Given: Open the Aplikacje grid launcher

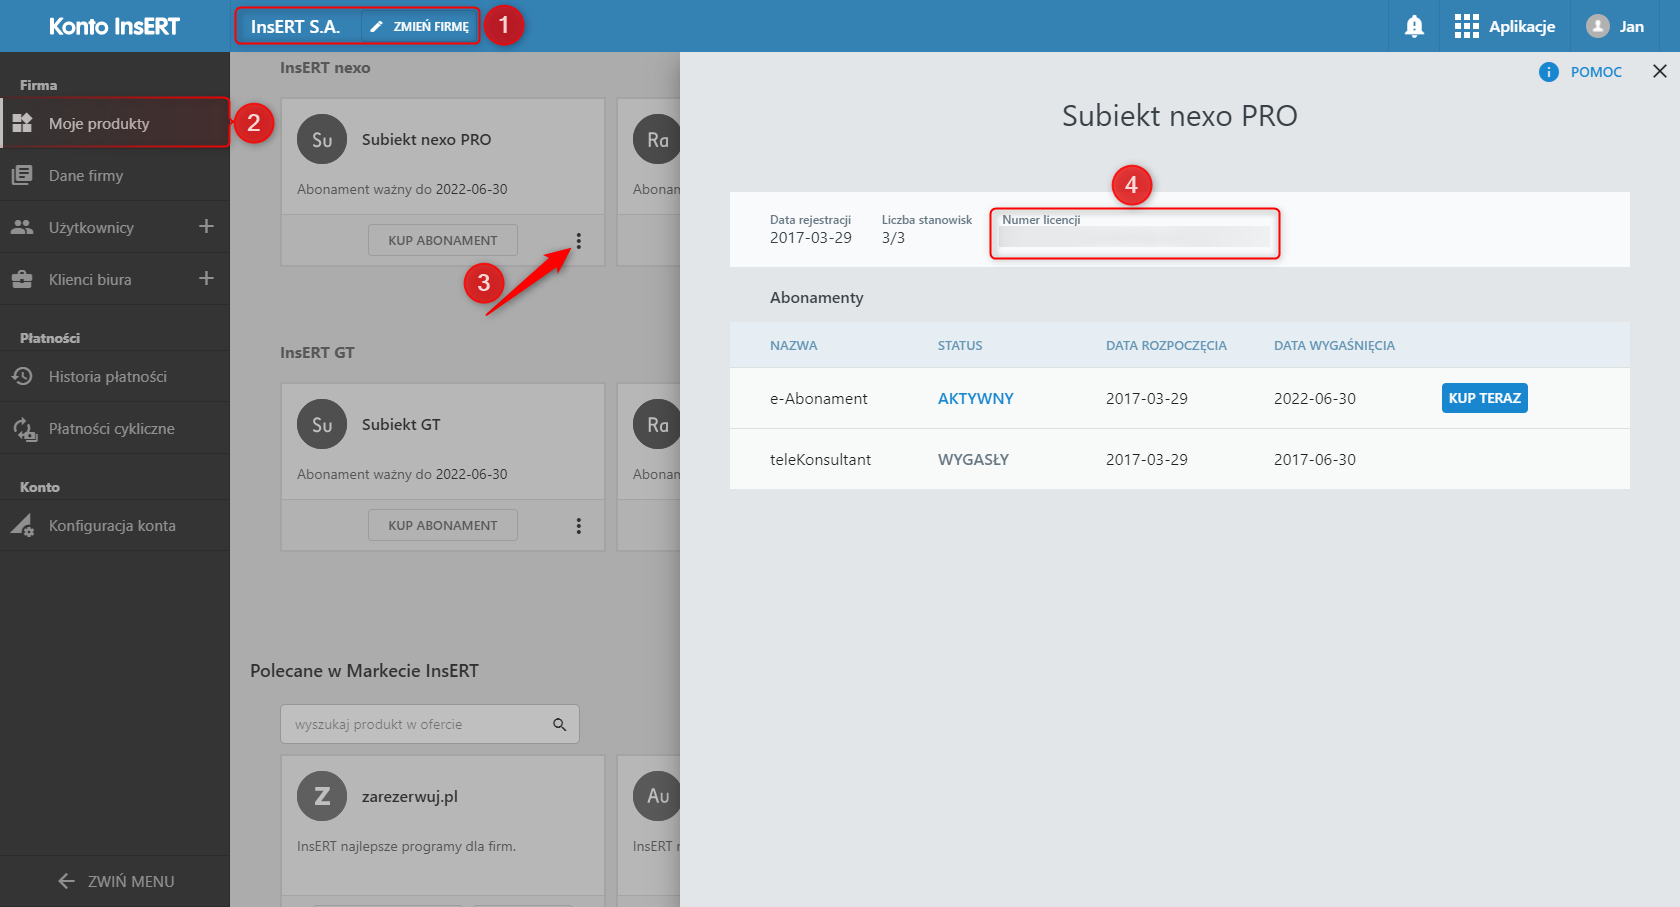Looking at the screenshot, I should point(1504,27).
